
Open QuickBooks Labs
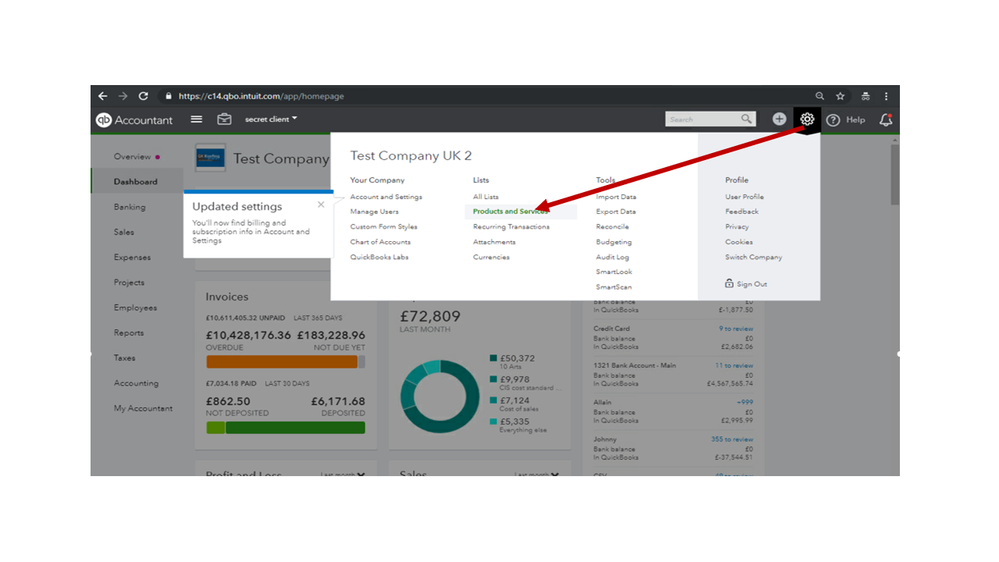pos(379,257)
